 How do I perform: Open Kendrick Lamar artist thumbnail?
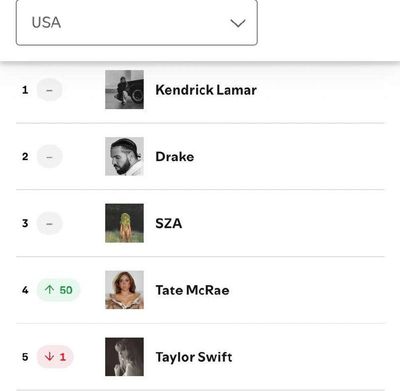click(x=124, y=89)
